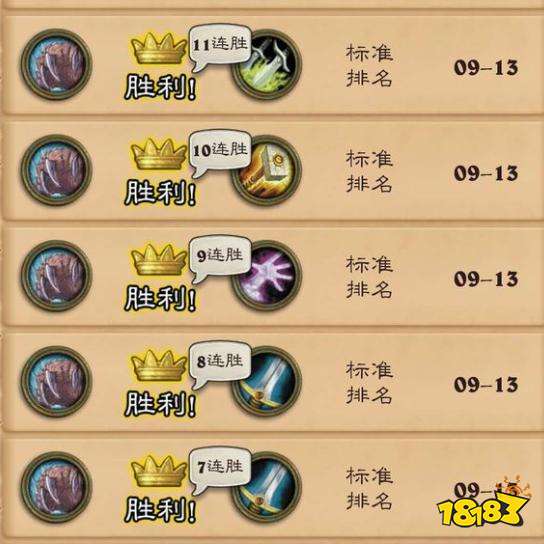The image size is (544, 544).
Task: Click the lightning opponent icon in 11连胜 row
Action: tap(267, 65)
